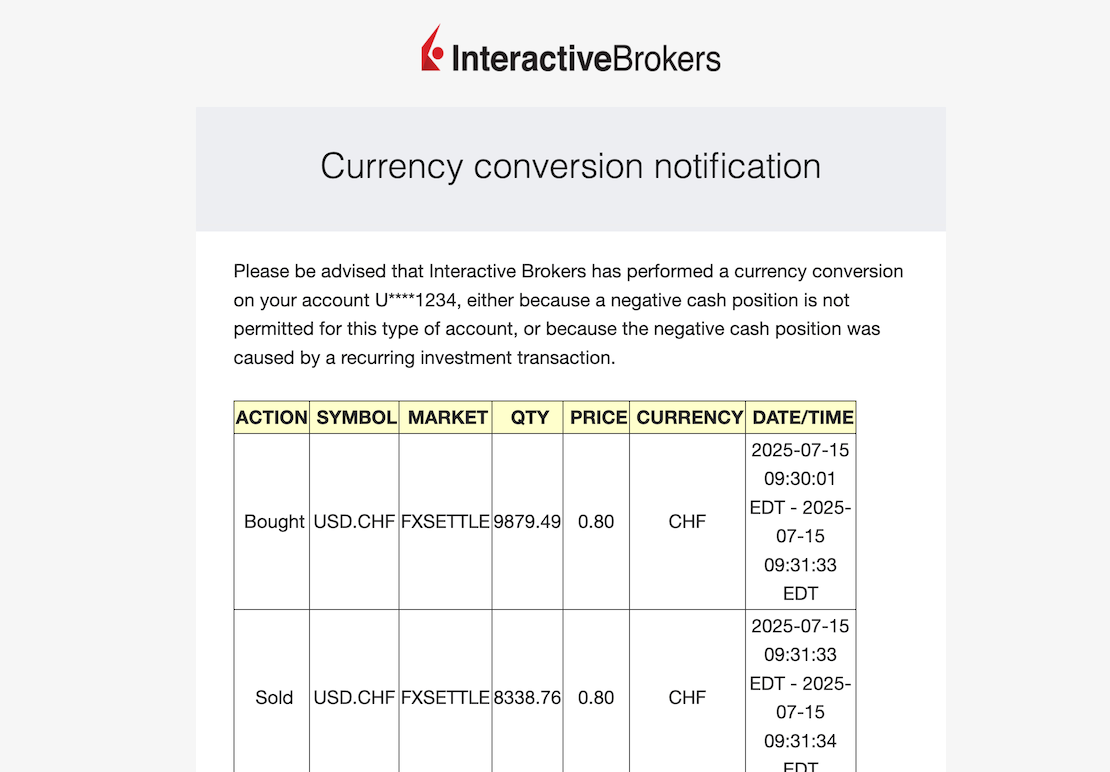Select the 9879.49 quantity cell
Screen dimensions: 1110x772
[x=528, y=522]
